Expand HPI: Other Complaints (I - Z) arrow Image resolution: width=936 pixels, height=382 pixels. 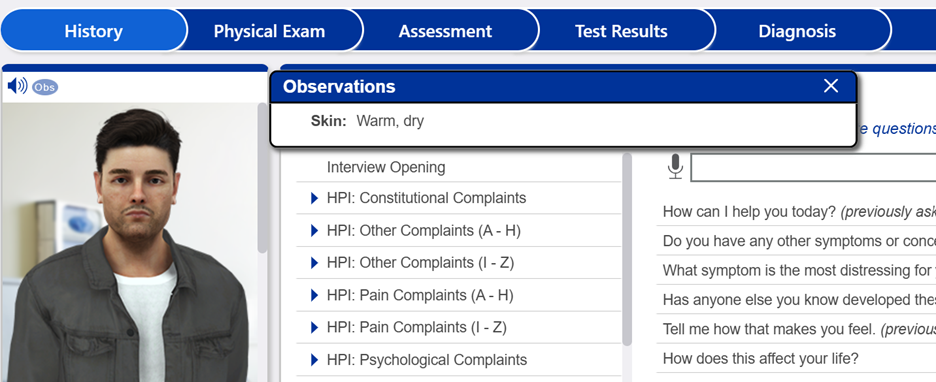click(x=315, y=263)
